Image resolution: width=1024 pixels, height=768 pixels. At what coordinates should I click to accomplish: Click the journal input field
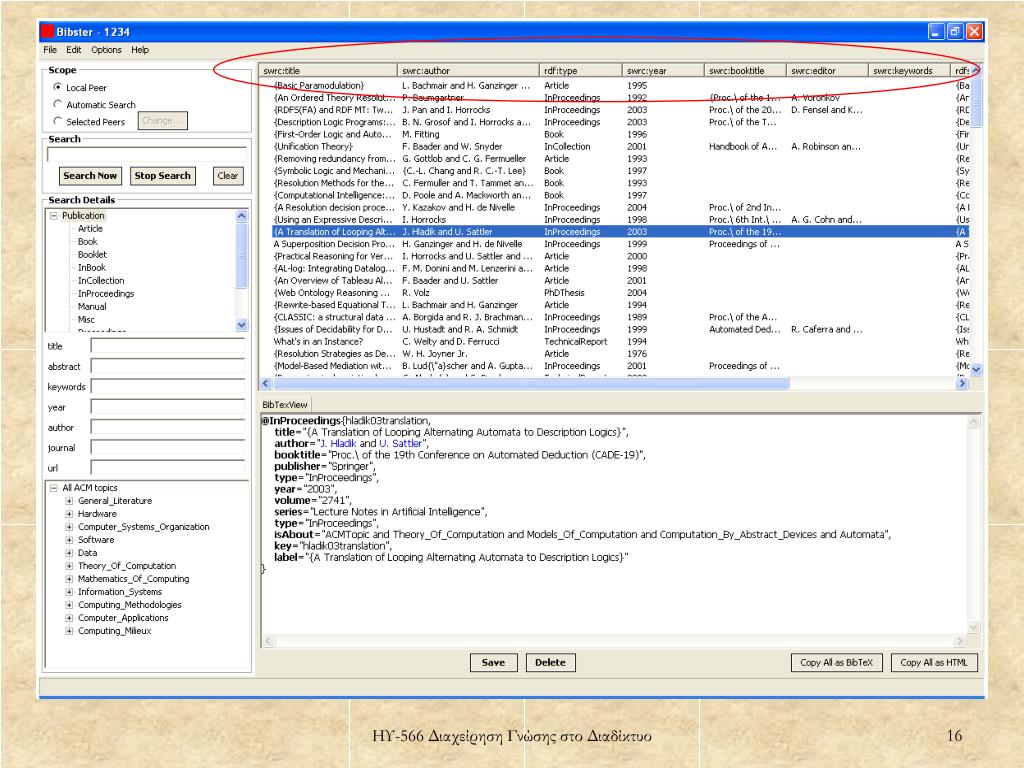point(168,447)
